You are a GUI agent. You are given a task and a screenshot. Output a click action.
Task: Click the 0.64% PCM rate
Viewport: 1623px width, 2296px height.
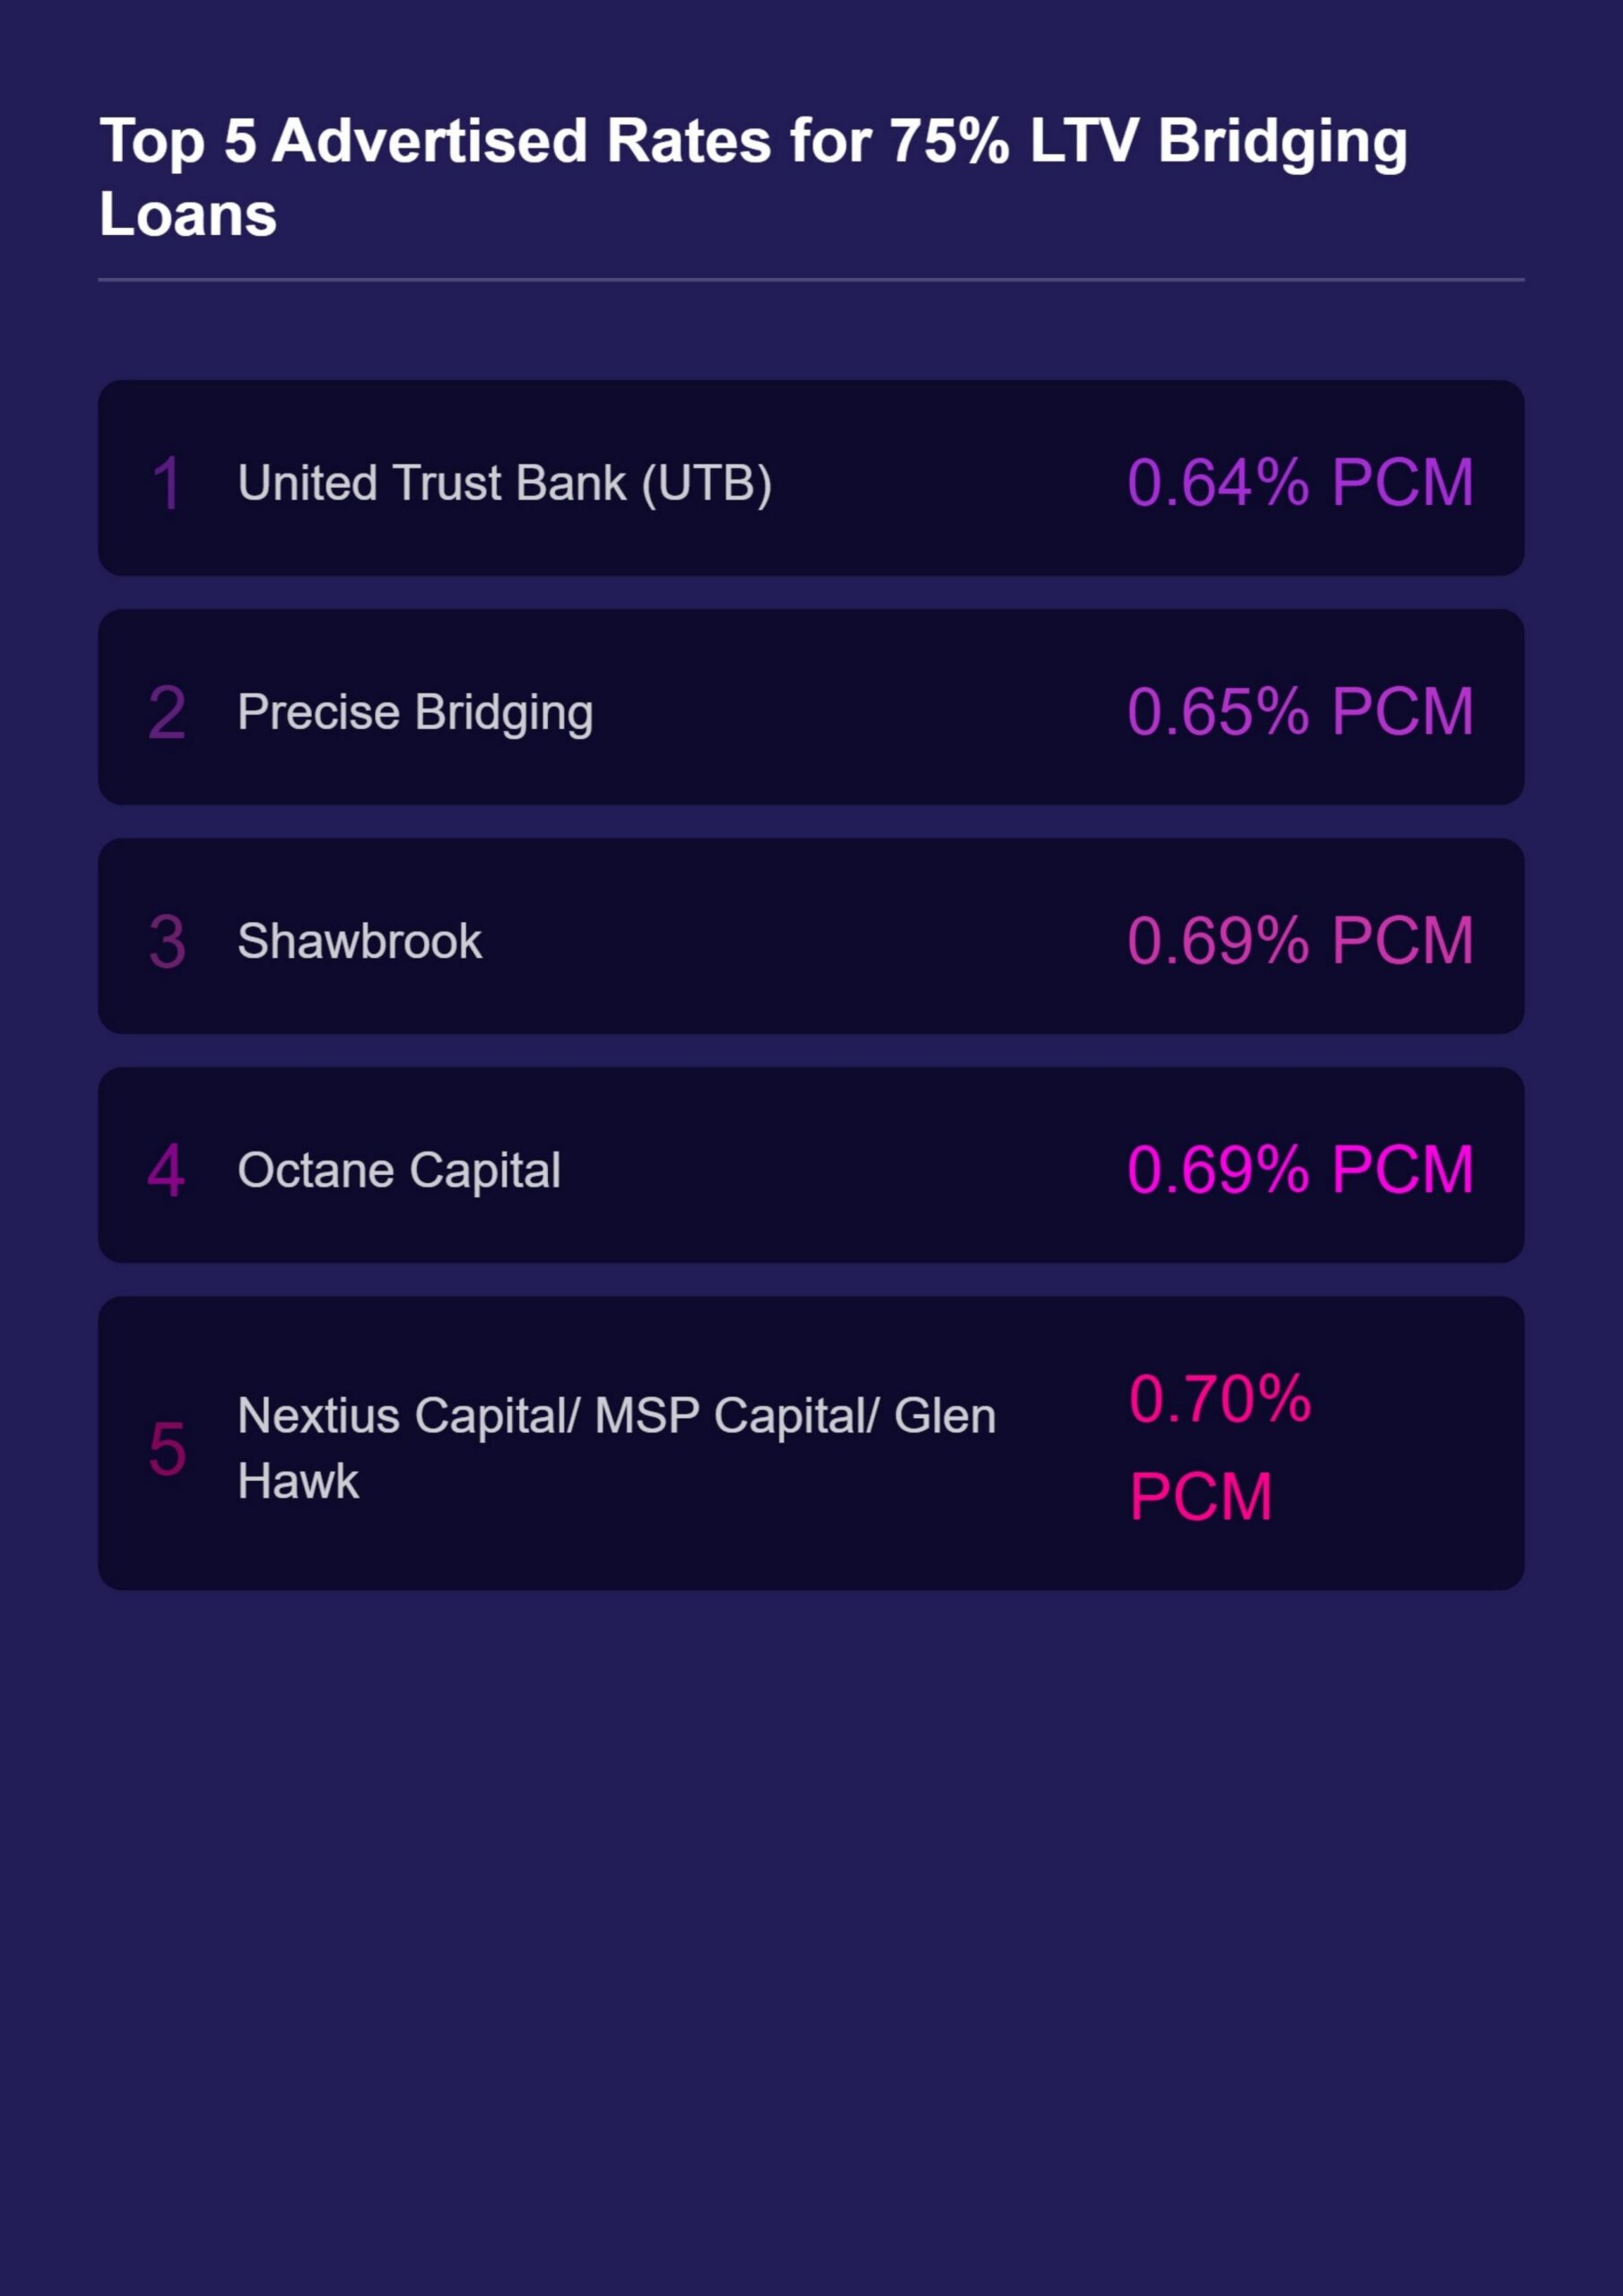pos(1300,482)
